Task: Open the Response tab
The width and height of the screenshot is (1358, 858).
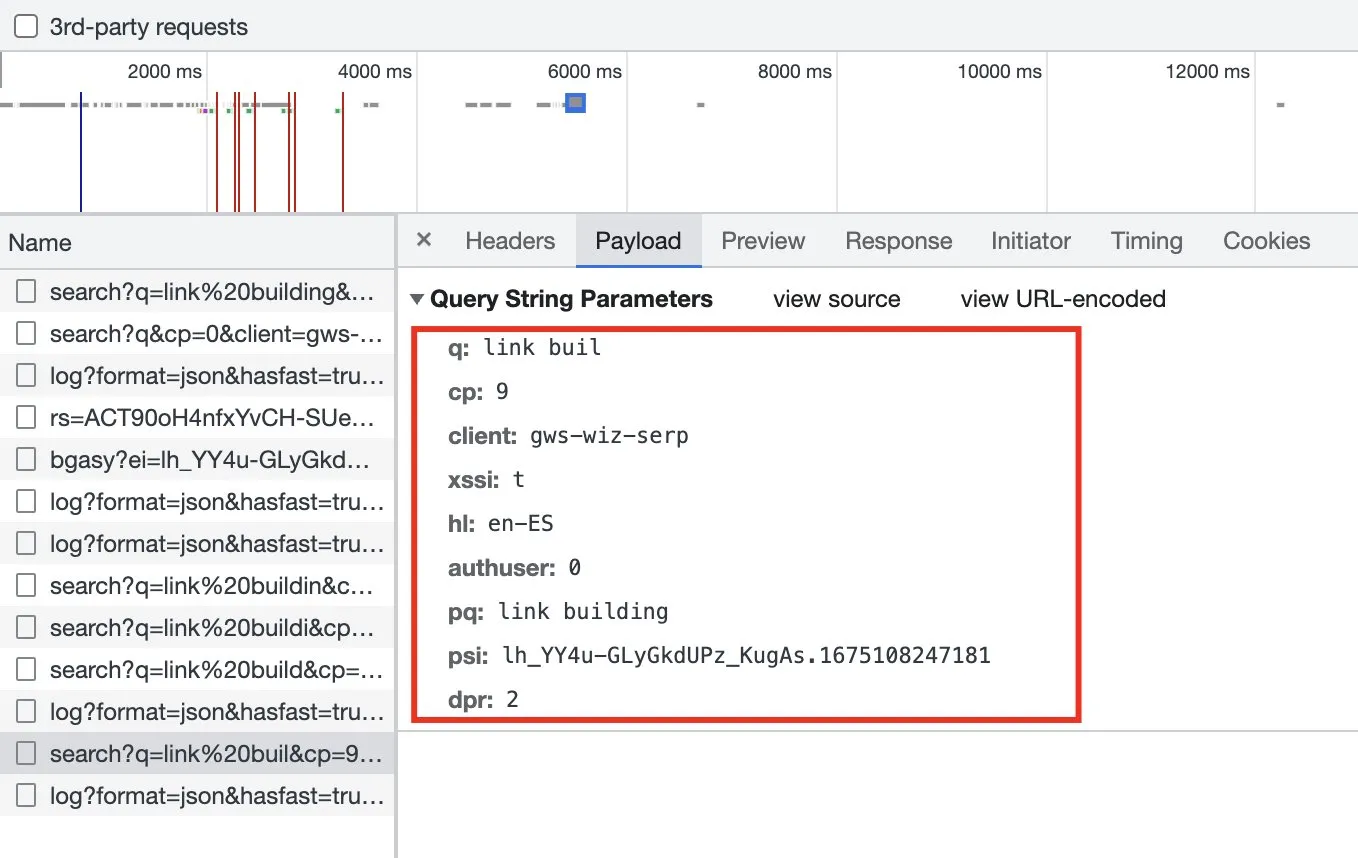Action: (x=899, y=241)
